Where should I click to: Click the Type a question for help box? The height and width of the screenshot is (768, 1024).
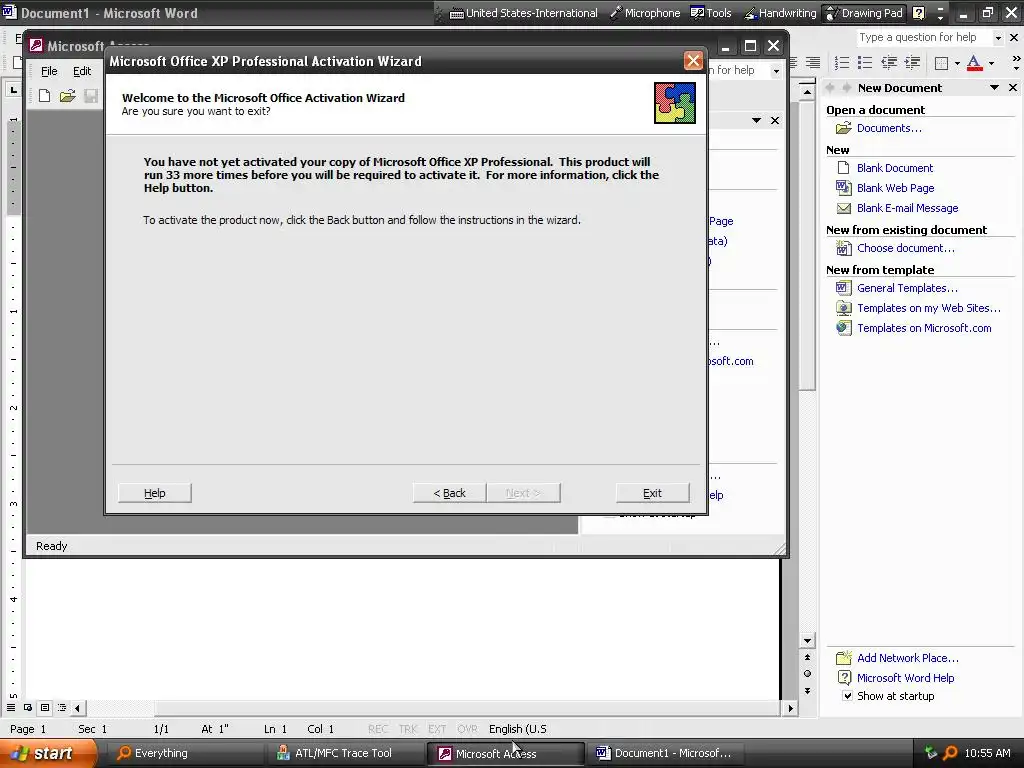click(923, 37)
